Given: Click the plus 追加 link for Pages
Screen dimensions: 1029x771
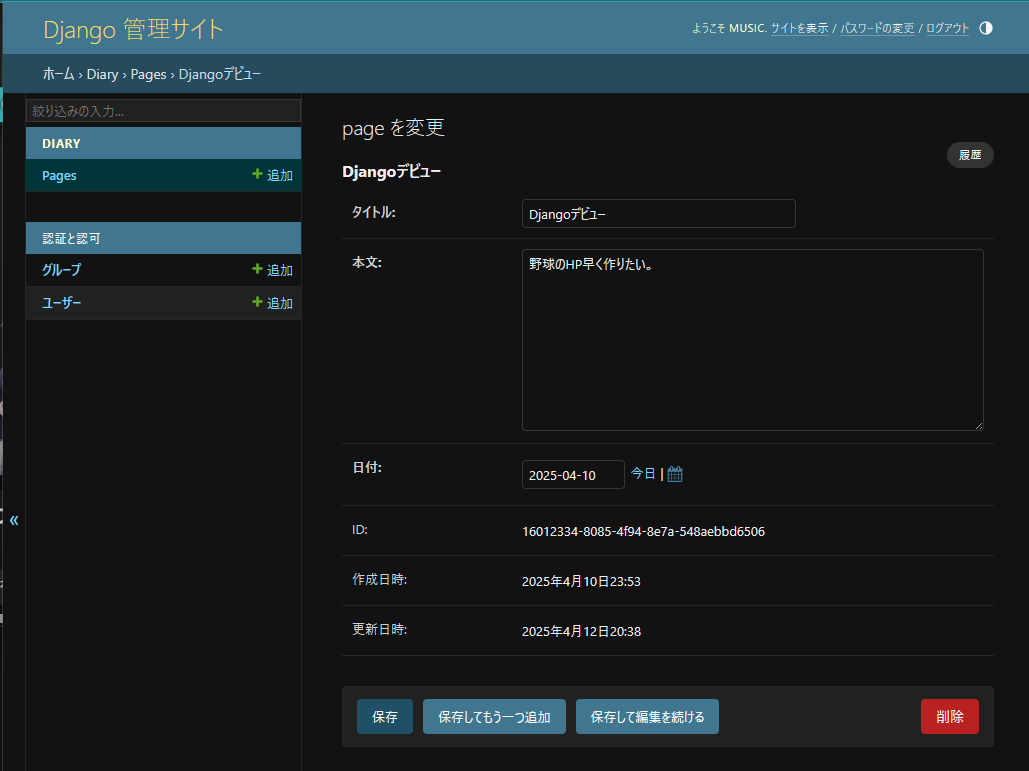Looking at the screenshot, I should pyautogui.click(x=272, y=175).
